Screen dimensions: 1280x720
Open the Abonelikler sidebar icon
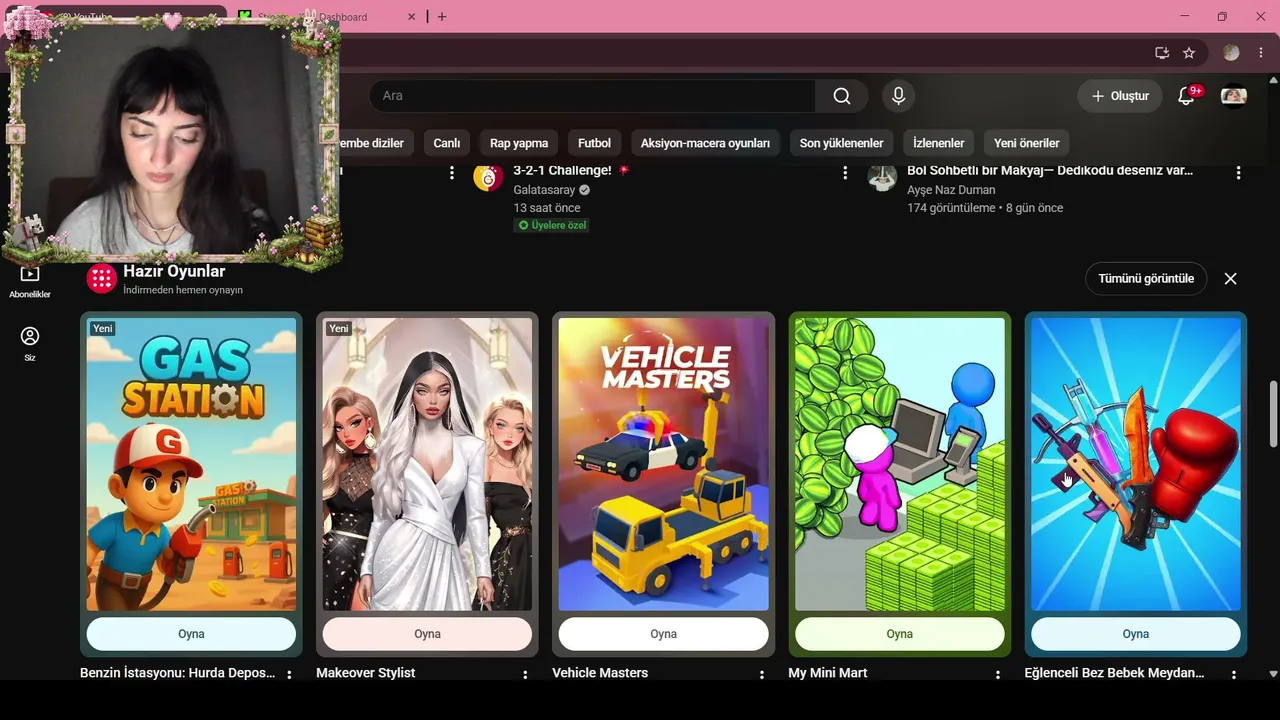coord(30,282)
